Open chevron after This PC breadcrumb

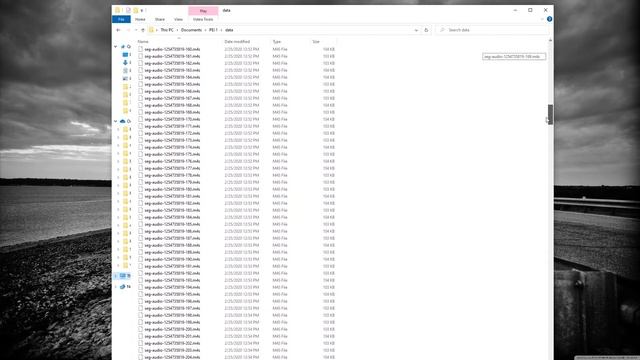[177, 30]
